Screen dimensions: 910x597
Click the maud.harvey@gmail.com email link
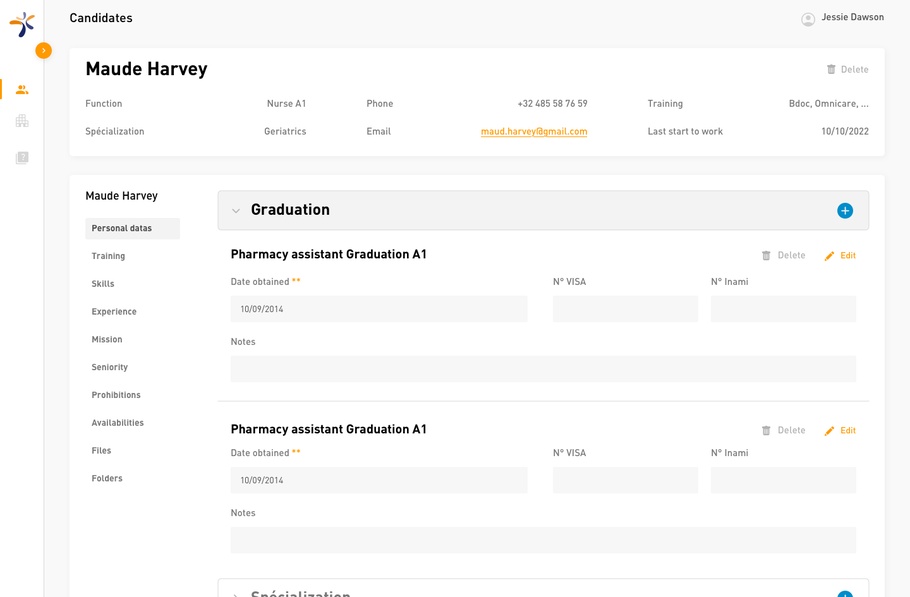(533, 132)
